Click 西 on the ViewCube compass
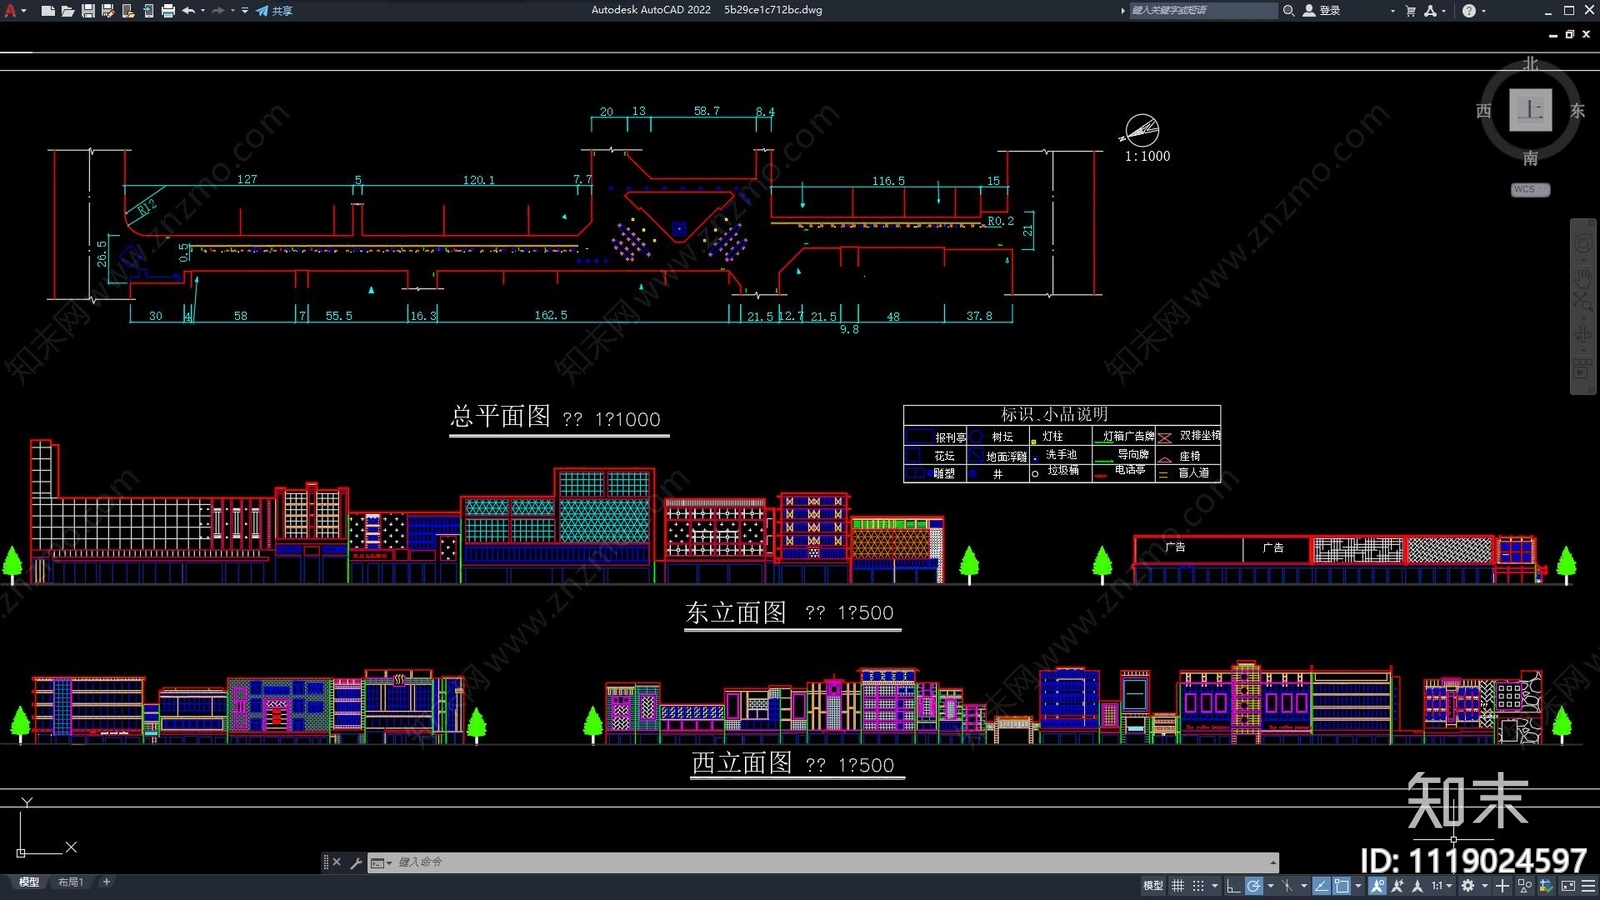Screen dimensions: 1600x900 click(x=1484, y=110)
